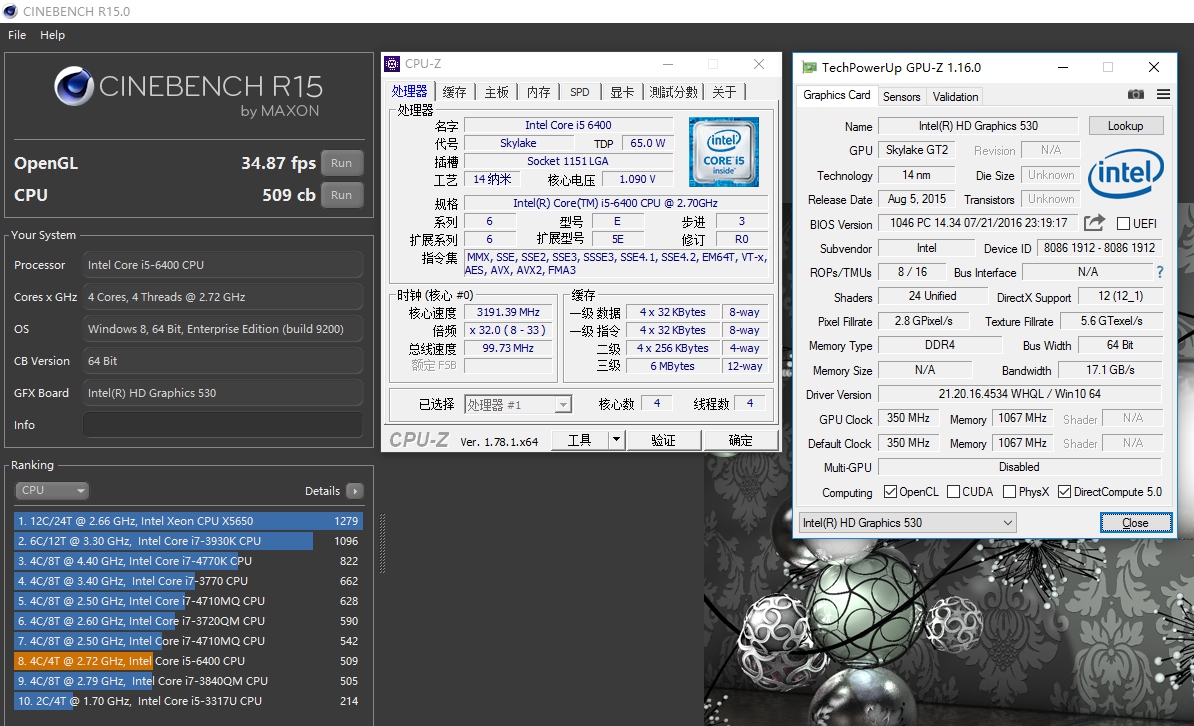This screenshot has width=1194, height=726.
Task: Select the Core i5-6400 ranking entry
Action: coord(188,661)
